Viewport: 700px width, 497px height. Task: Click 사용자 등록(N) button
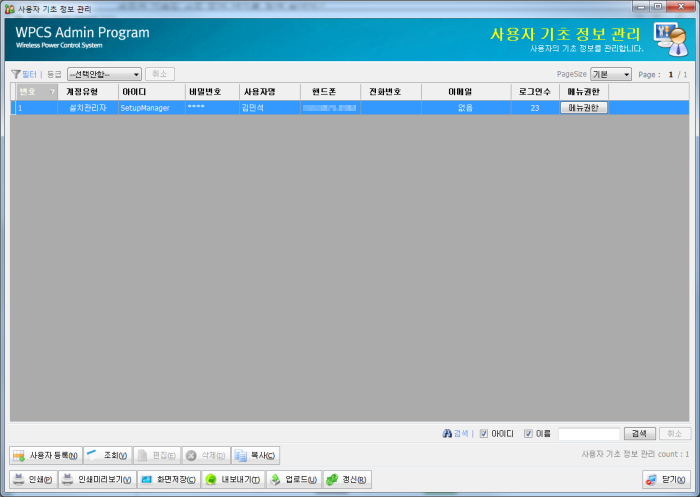[46, 455]
